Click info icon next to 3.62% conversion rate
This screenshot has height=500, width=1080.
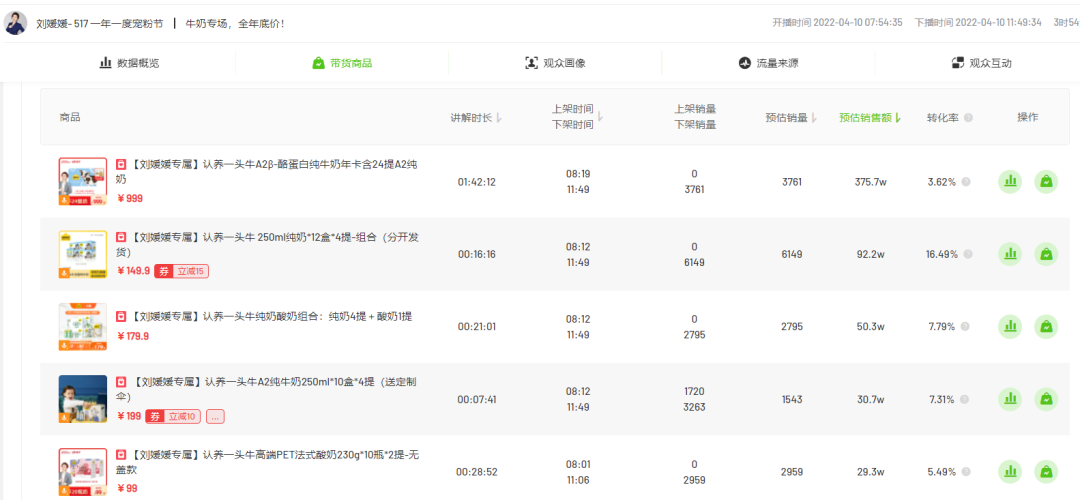coord(966,182)
